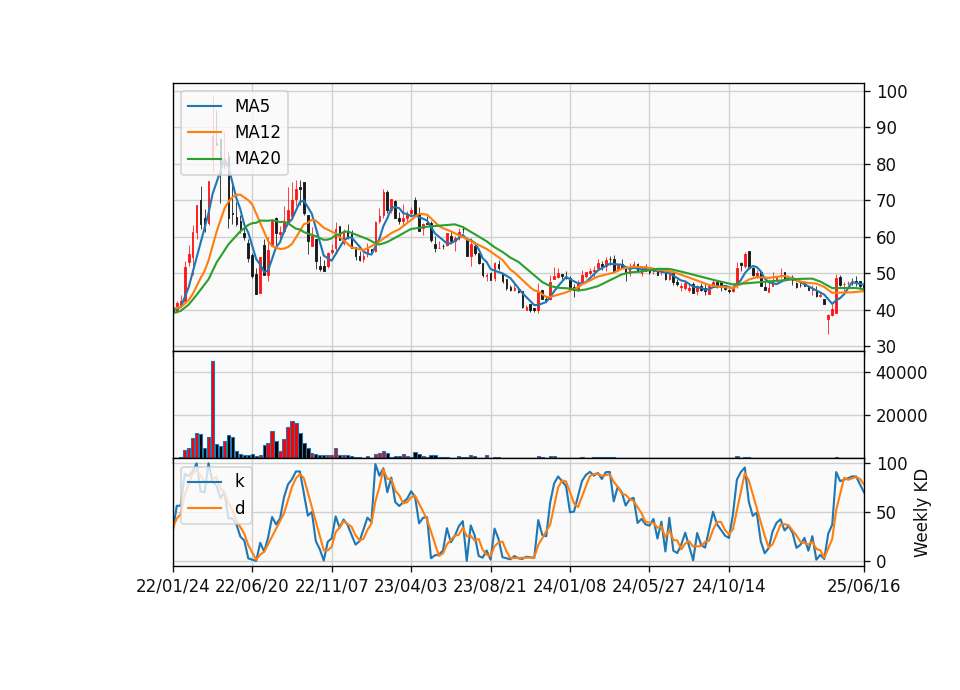Click the price axis value 60
Screen dimensions: 960x690
tap(887, 238)
